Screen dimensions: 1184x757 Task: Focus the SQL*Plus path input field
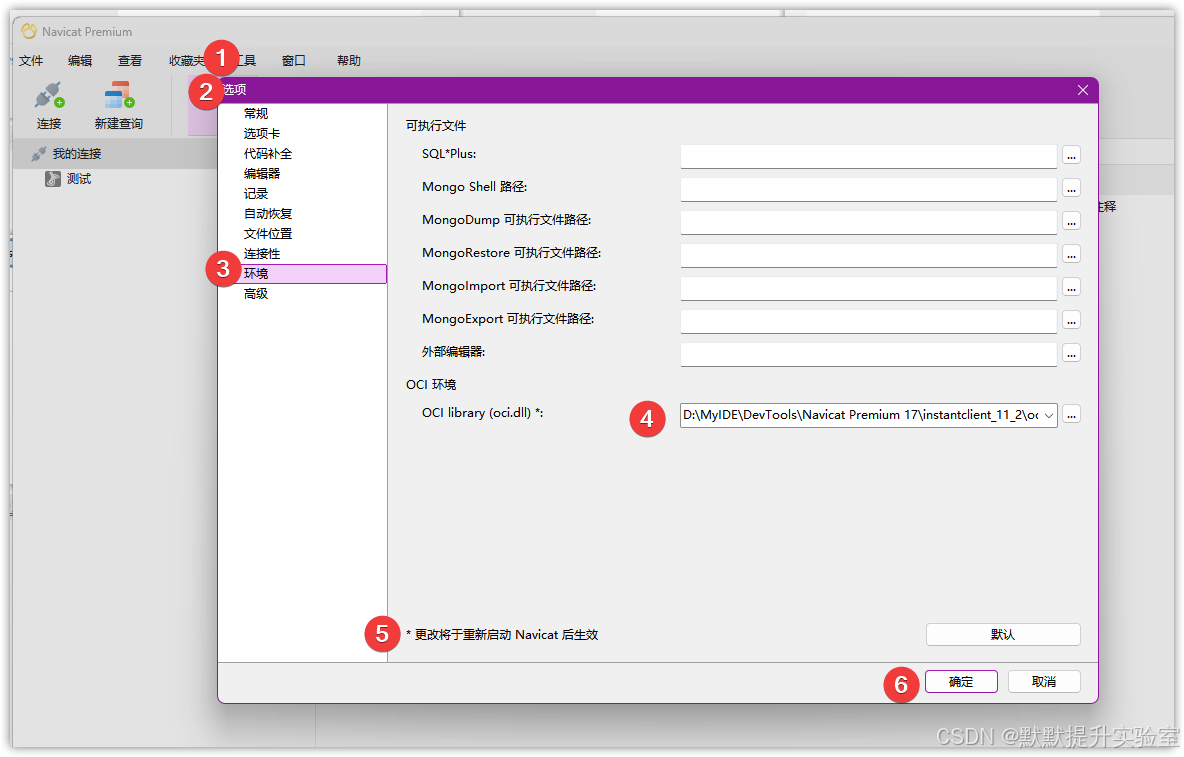coord(868,155)
